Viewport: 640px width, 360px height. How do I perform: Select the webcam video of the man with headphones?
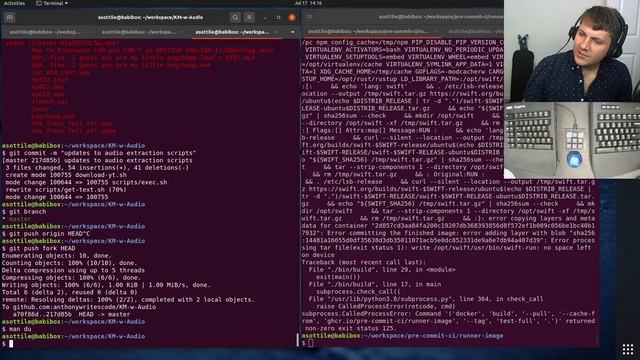[x=572, y=51]
